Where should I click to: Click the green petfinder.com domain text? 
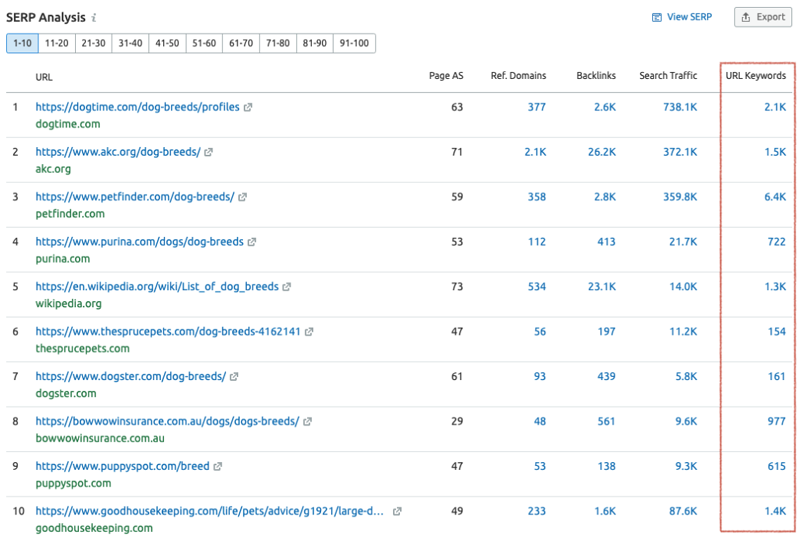click(x=70, y=214)
